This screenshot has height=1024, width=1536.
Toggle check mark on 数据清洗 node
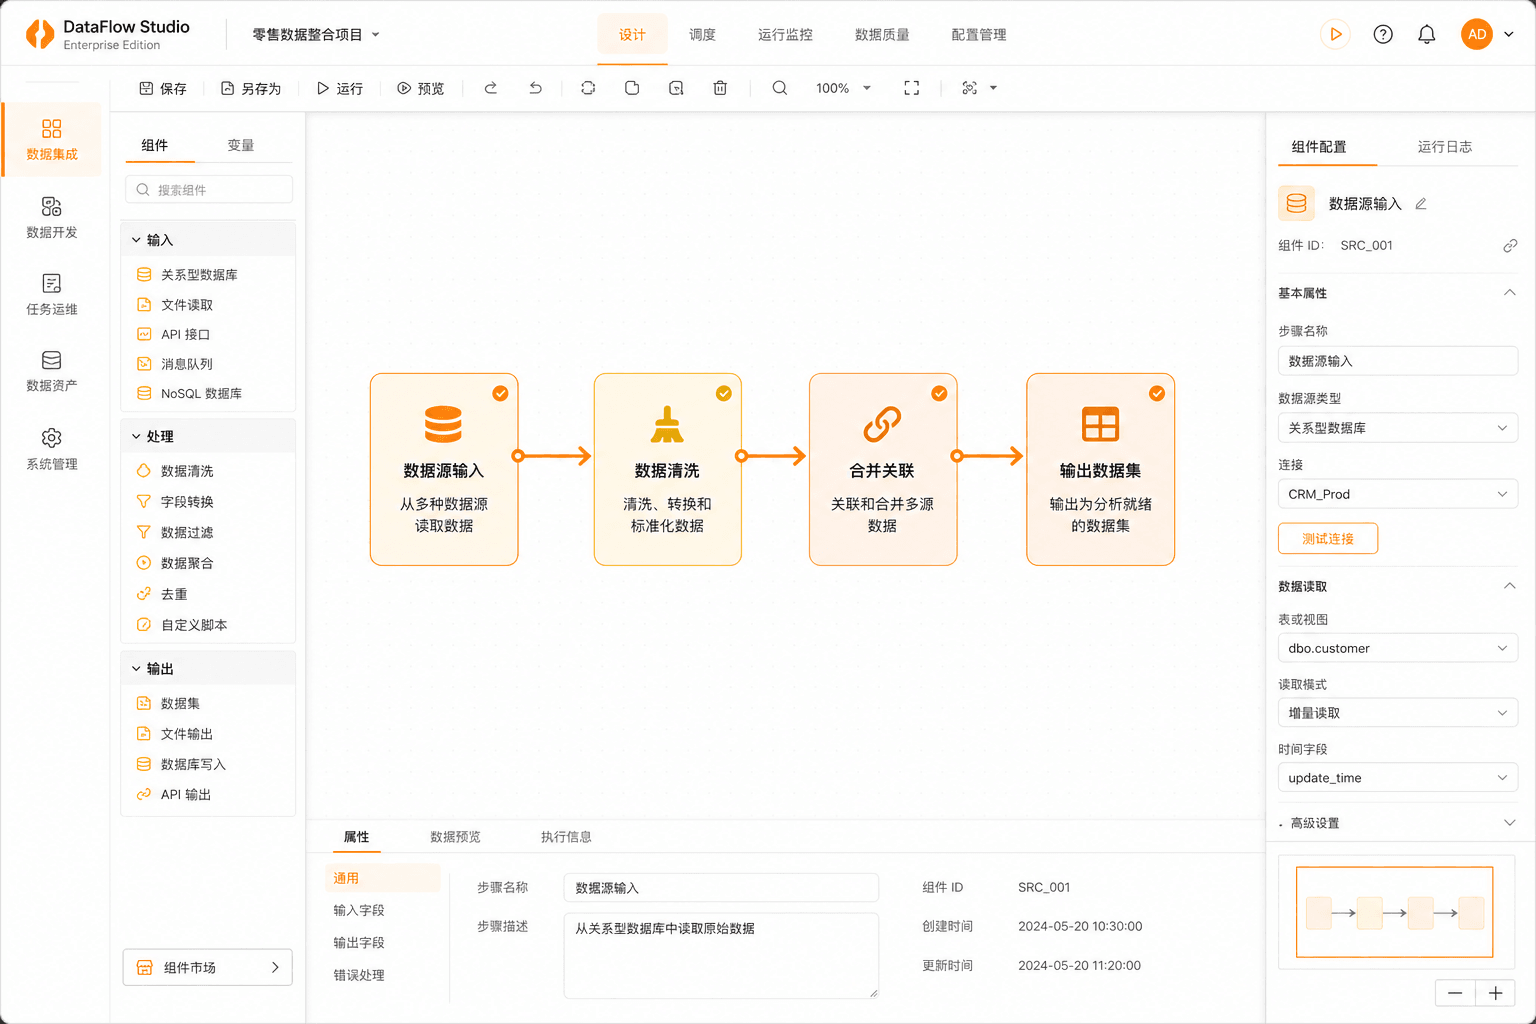tap(724, 393)
